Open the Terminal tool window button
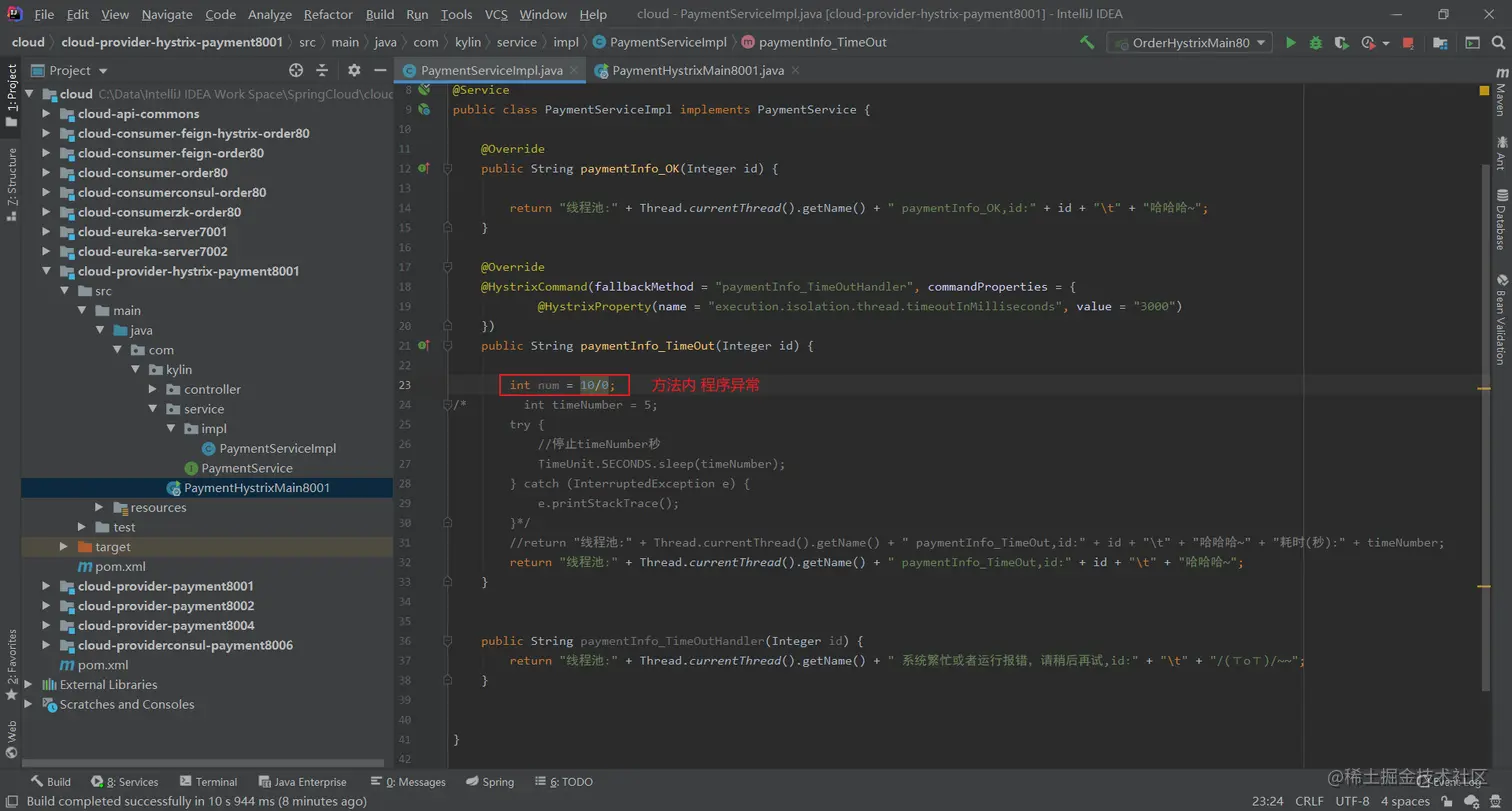Viewport: 1512px width, 811px height. 208,782
